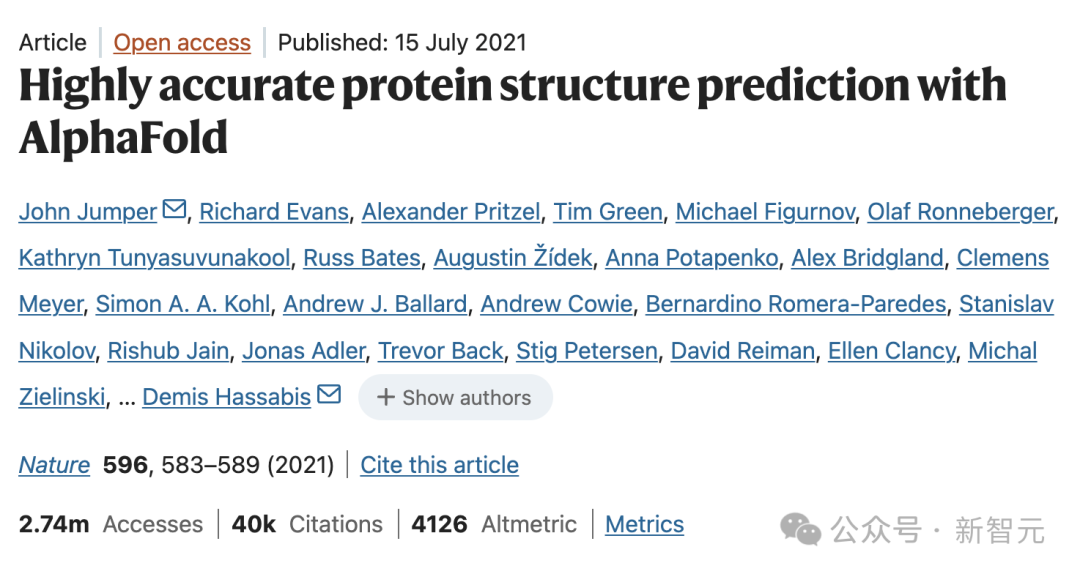
Task: Click author link Olaf Ronneberger
Action: pyautogui.click(x=960, y=212)
